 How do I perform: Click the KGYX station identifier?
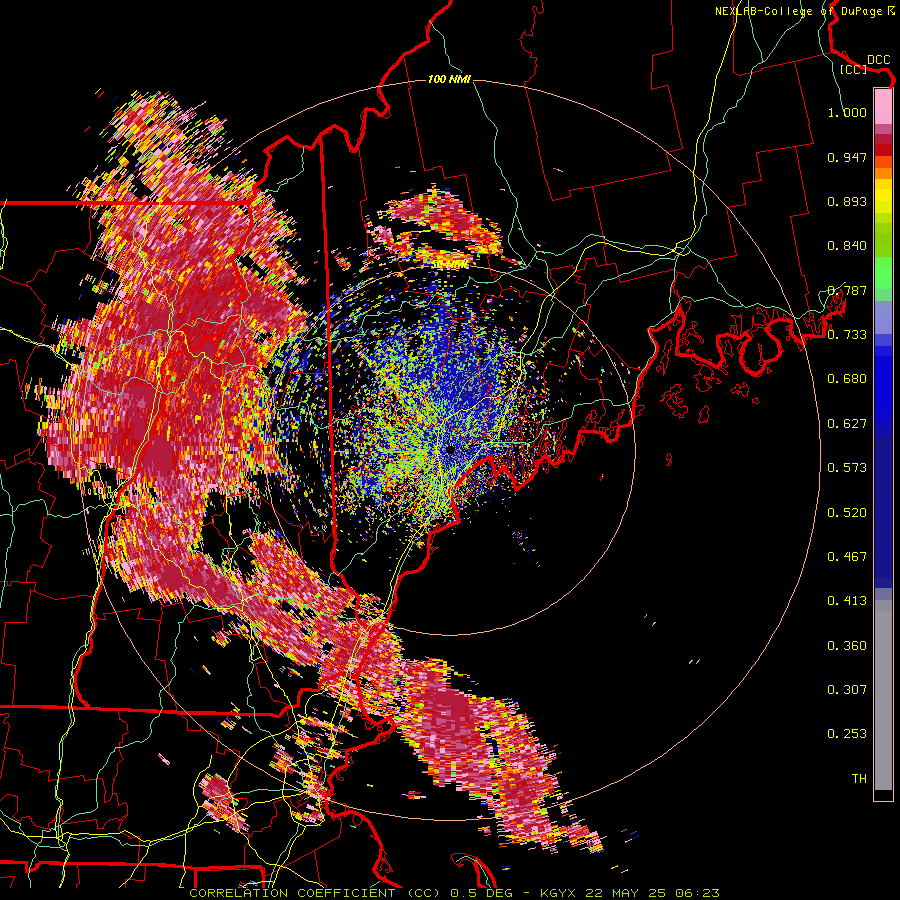558,893
